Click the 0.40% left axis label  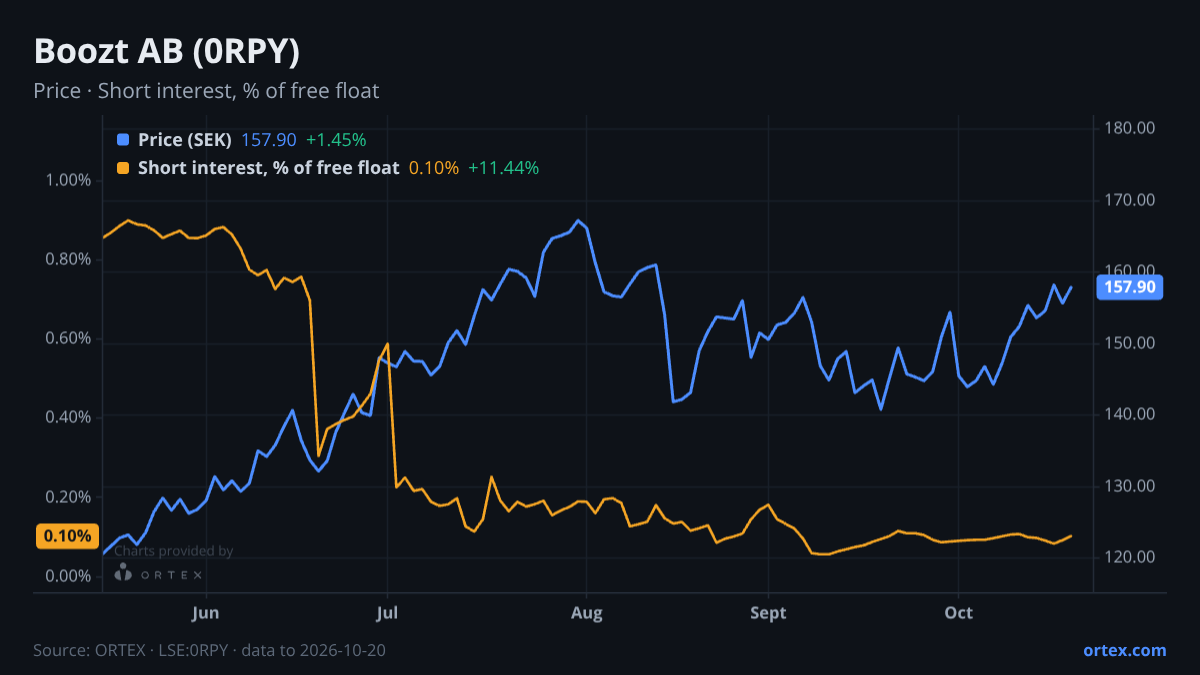(x=69, y=417)
